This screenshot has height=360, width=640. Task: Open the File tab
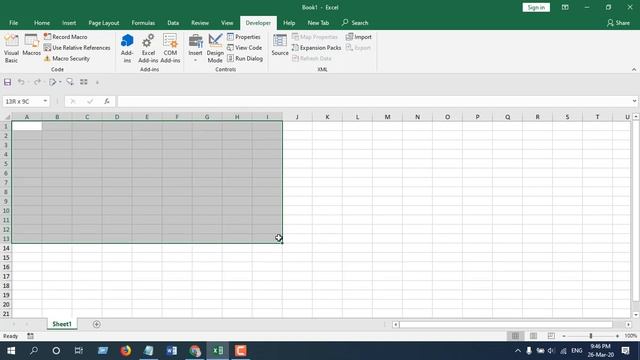pyautogui.click(x=13, y=23)
